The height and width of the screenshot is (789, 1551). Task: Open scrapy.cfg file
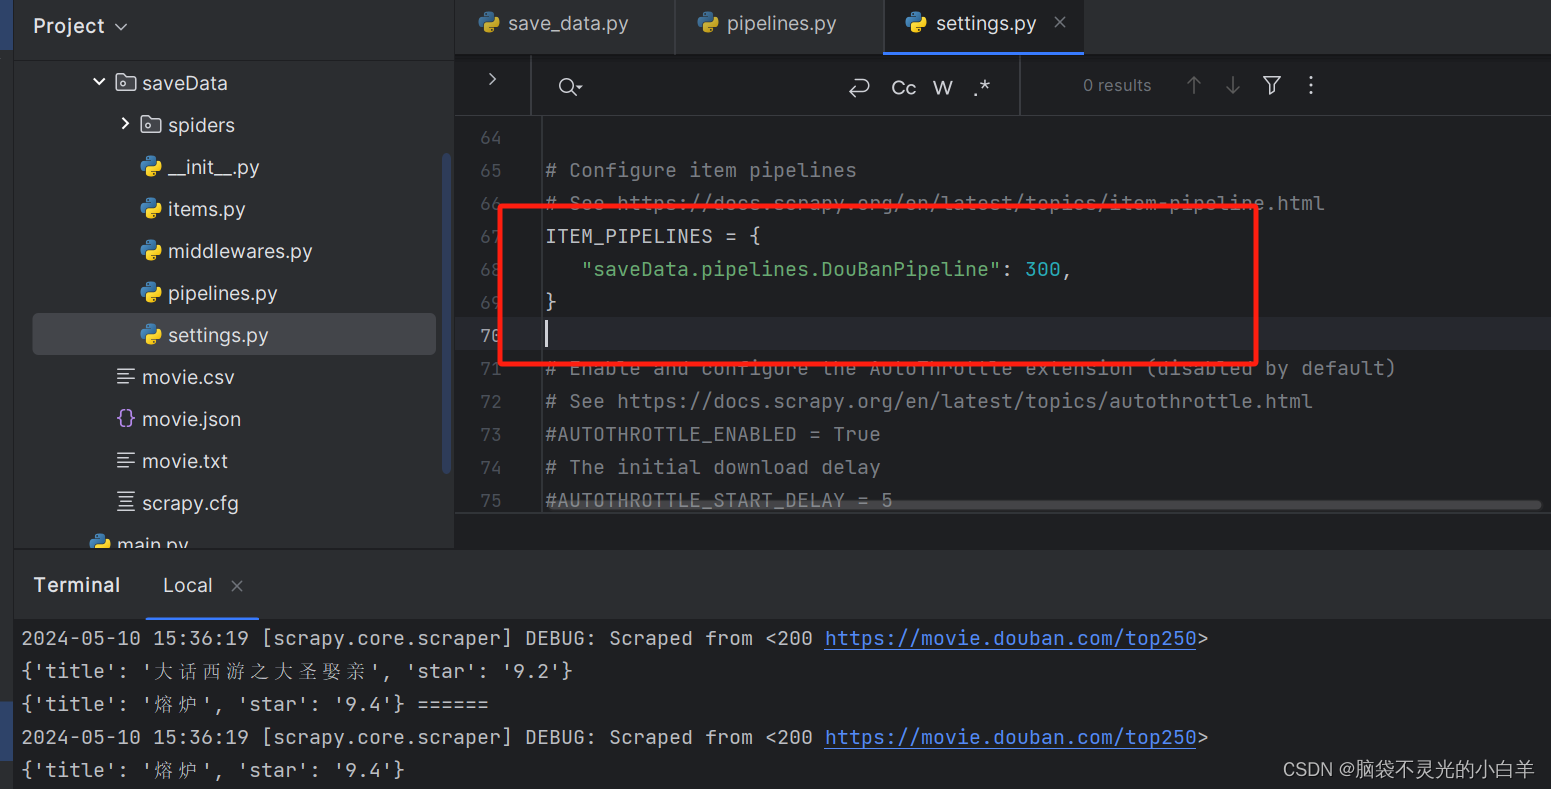190,503
